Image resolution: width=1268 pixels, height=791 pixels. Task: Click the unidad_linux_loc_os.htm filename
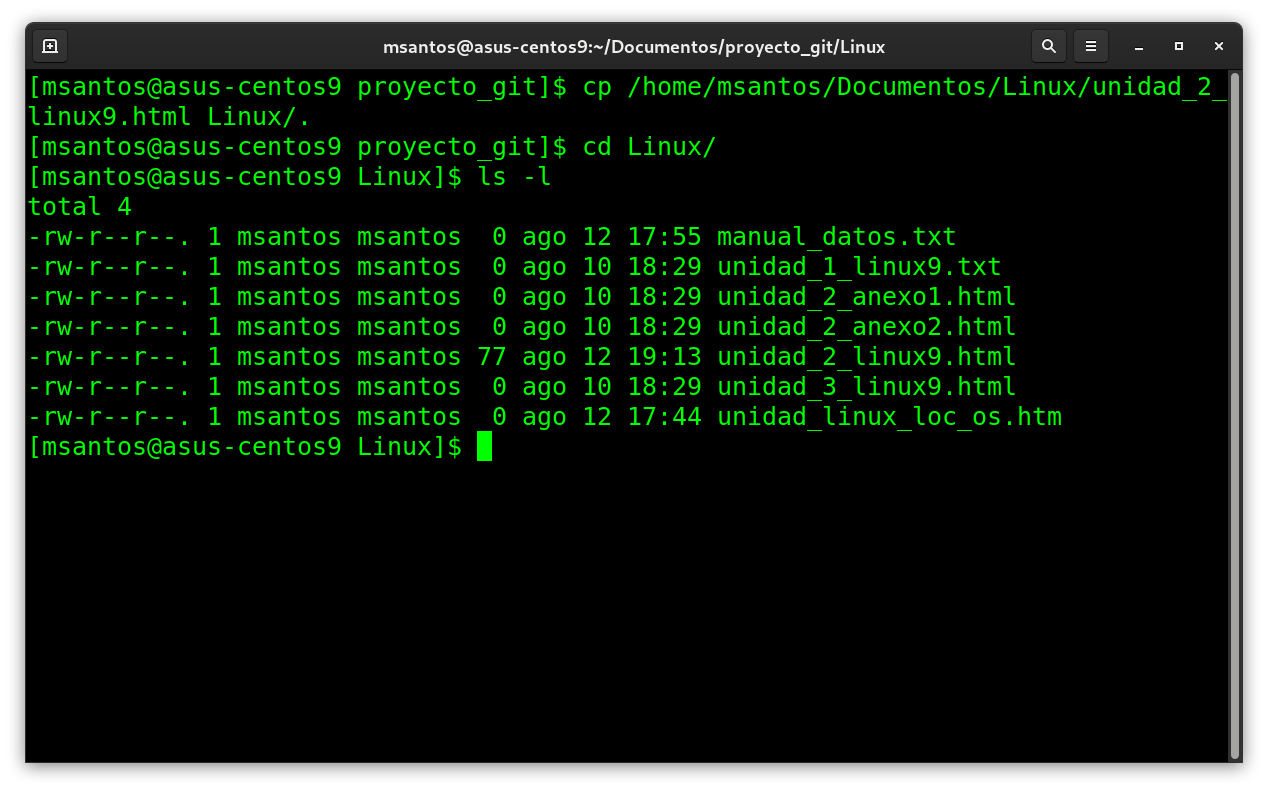[x=889, y=417]
